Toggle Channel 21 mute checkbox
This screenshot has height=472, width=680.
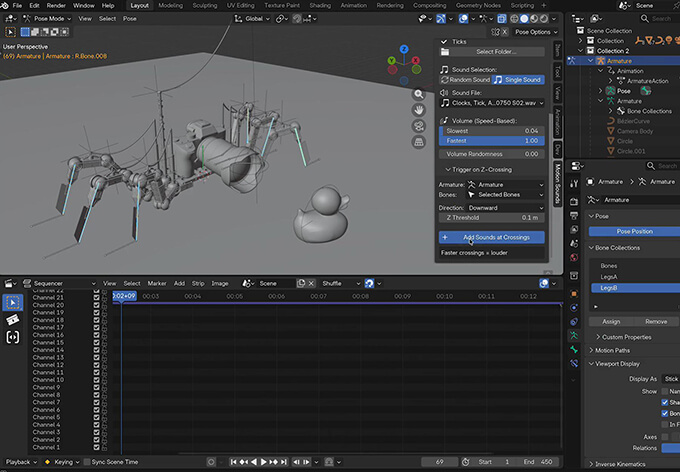(96, 297)
